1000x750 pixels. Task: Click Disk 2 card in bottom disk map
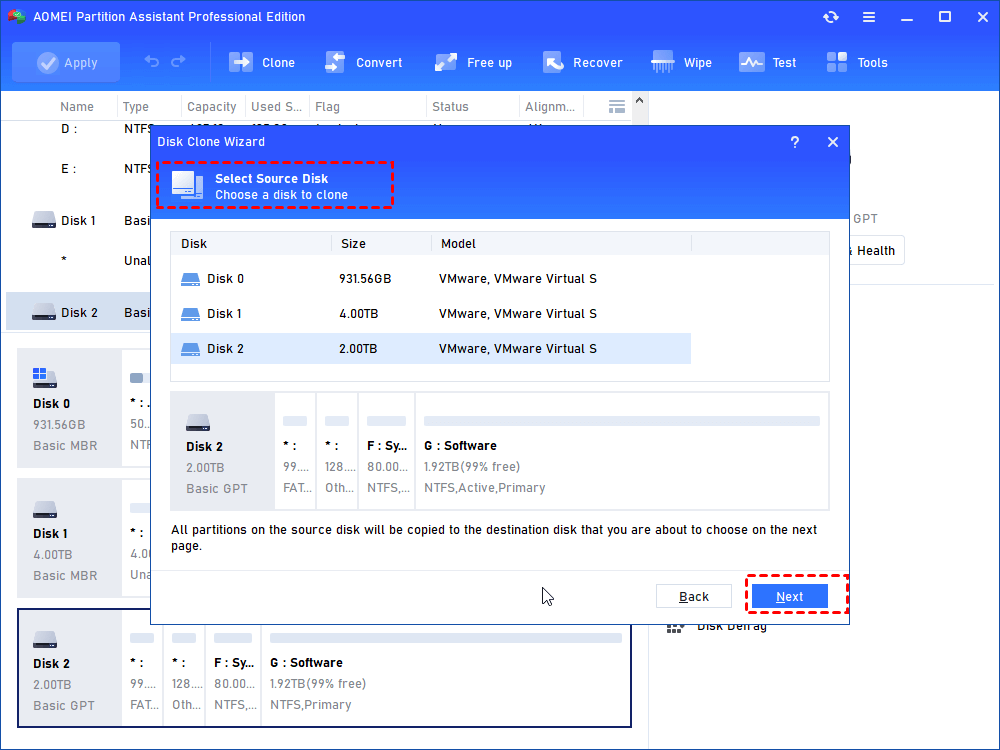click(69, 668)
